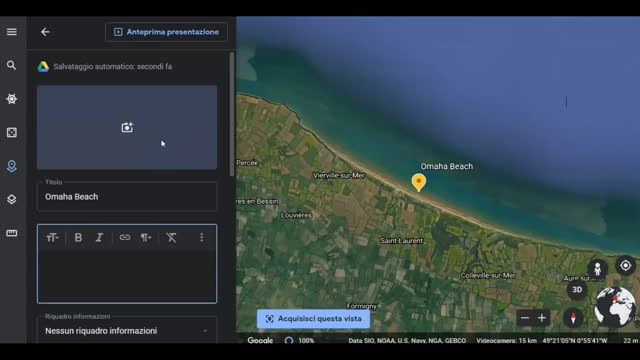The width and height of the screenshot is (640, 360).
Task: Expand 'Nessun riquadro informazioni' dropdown
Action: point(127,331)
